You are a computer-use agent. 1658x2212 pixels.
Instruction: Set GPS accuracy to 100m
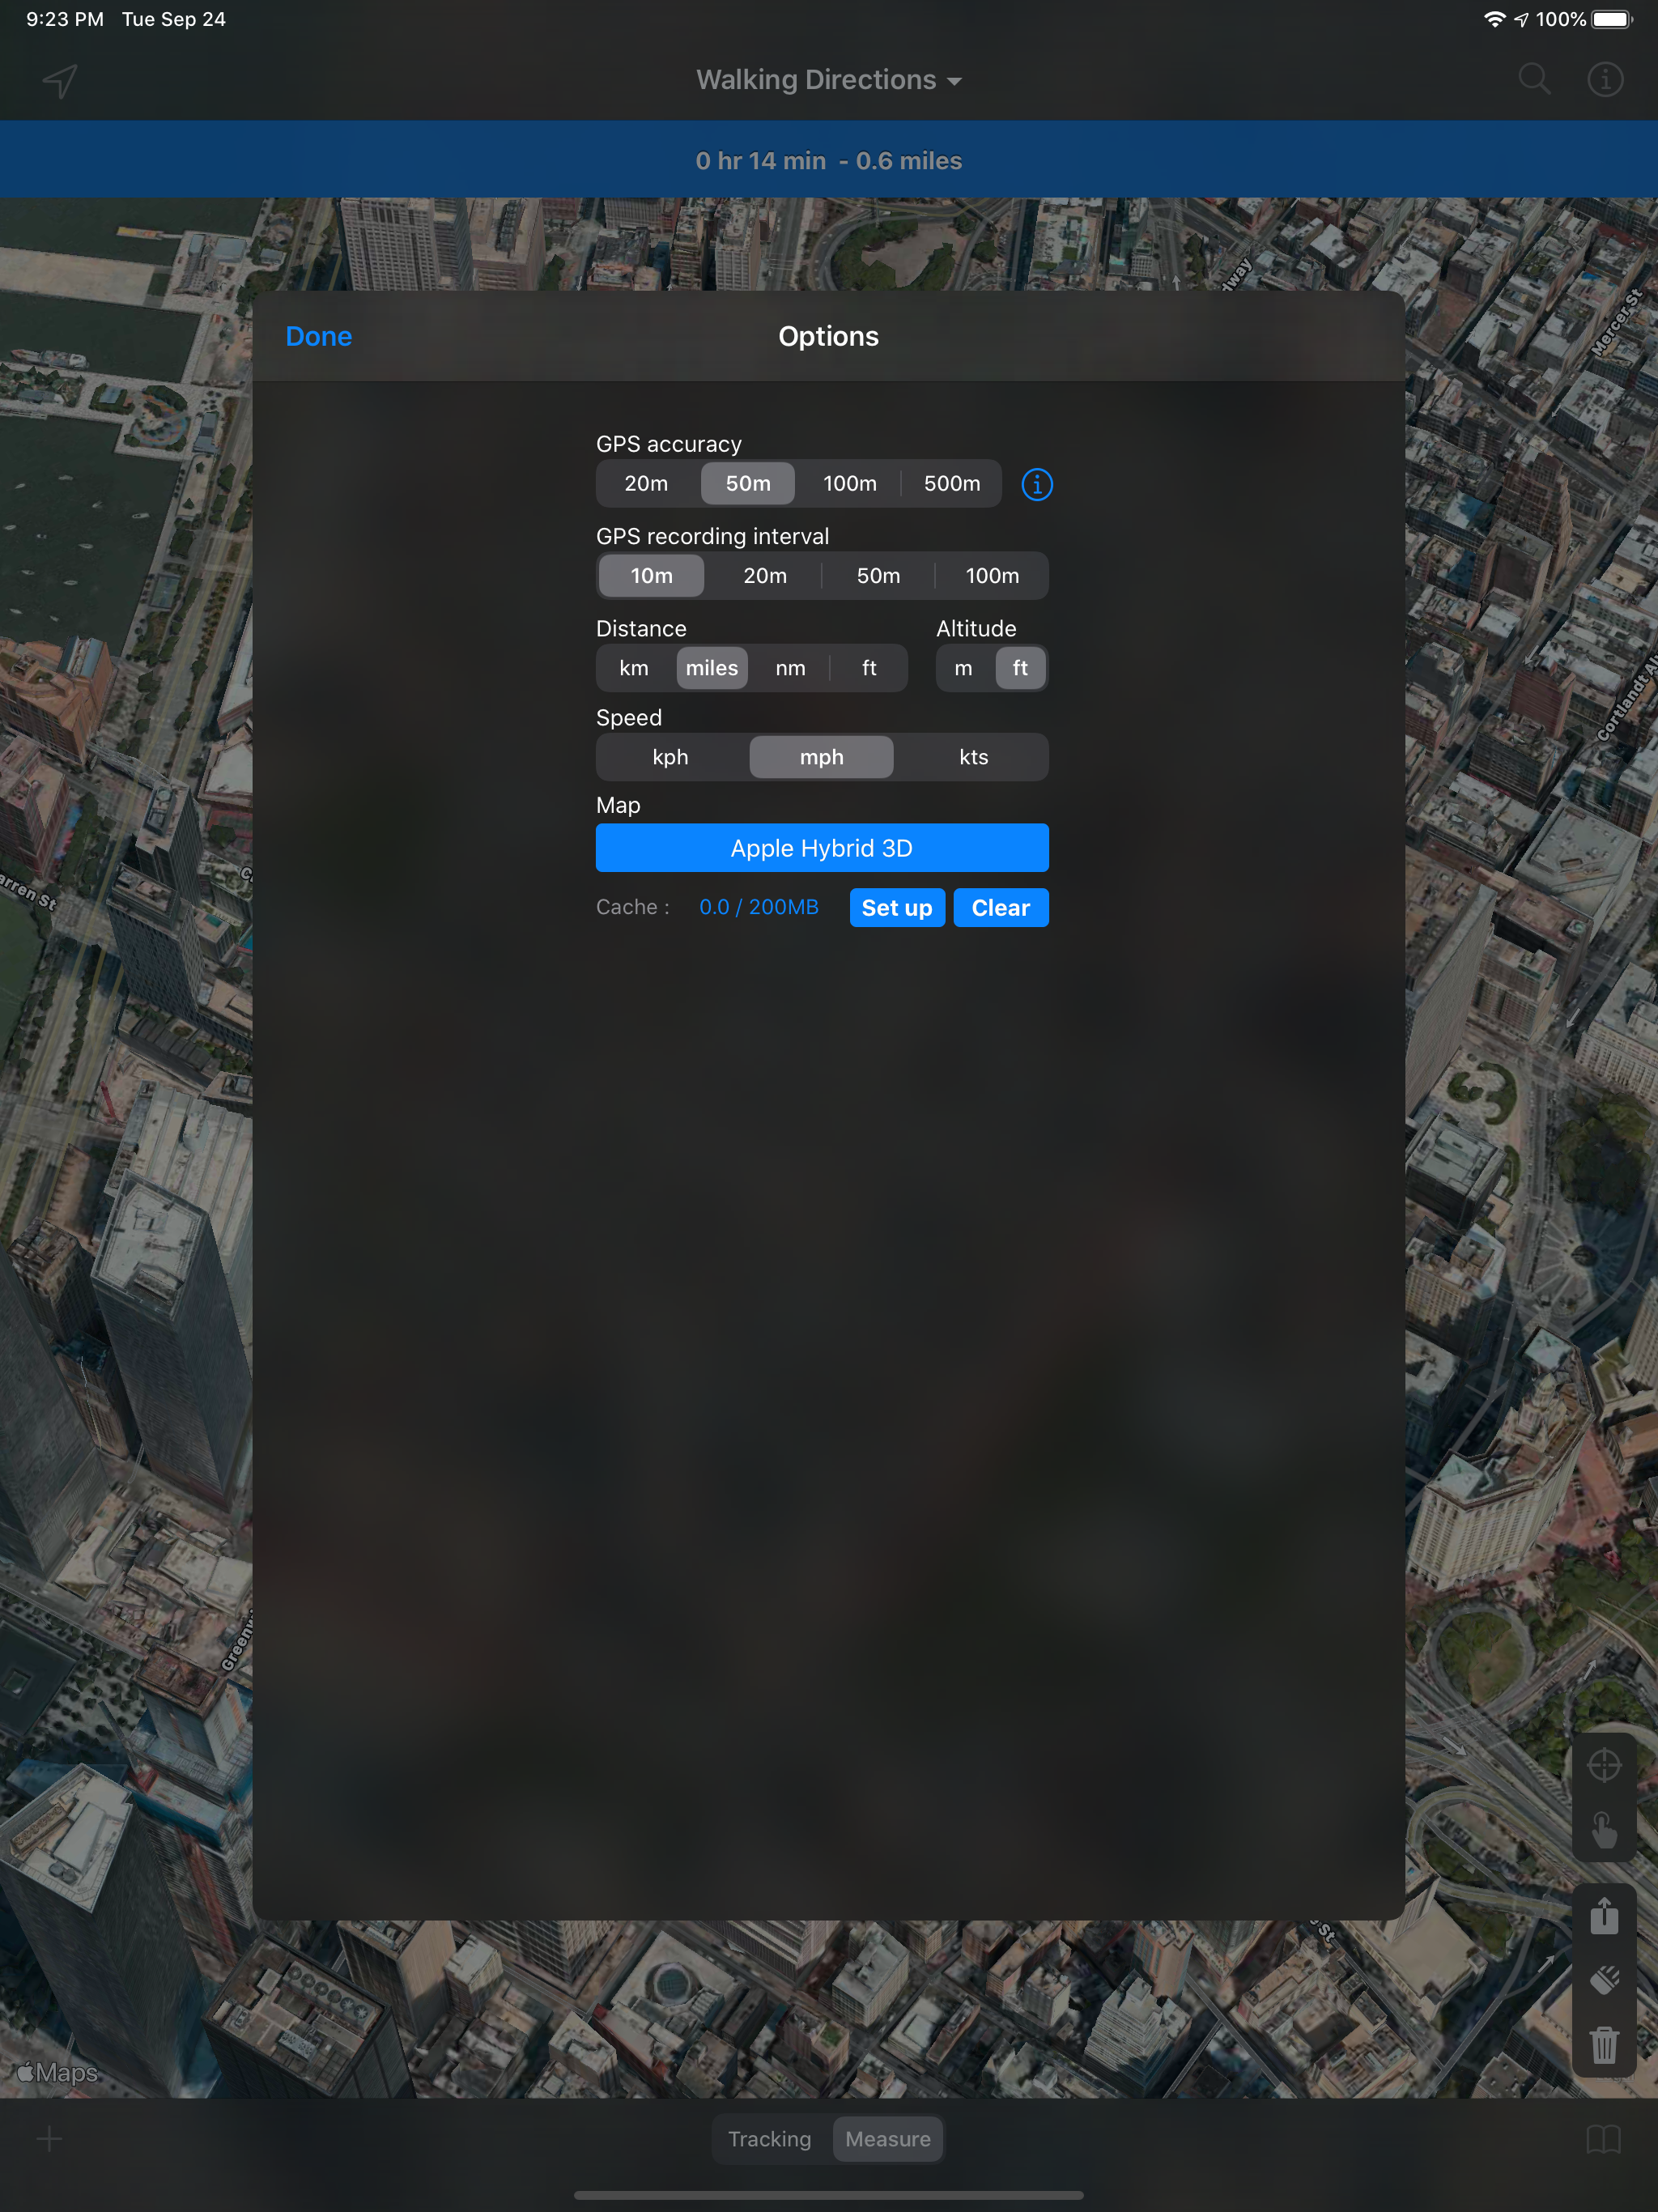849,484
